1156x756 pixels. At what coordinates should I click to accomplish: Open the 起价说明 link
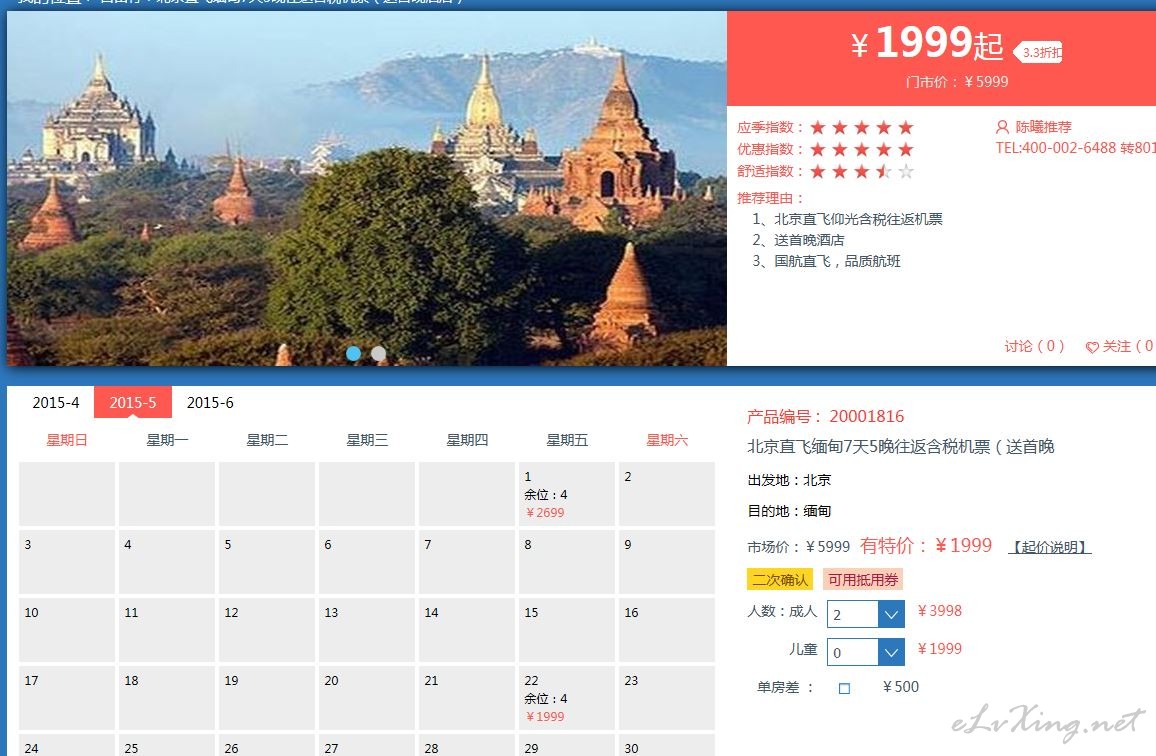[x=1049, y=547]
